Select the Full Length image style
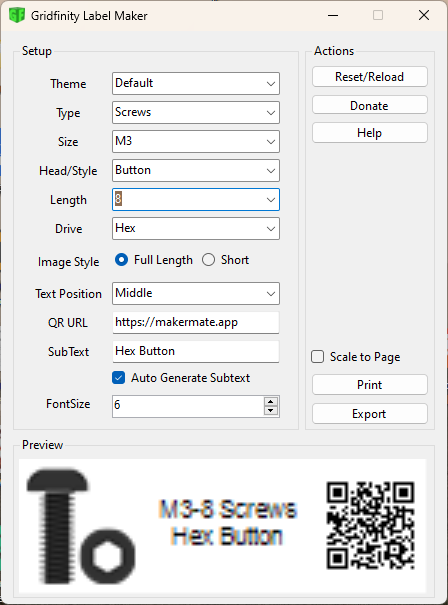 [154, 260]
